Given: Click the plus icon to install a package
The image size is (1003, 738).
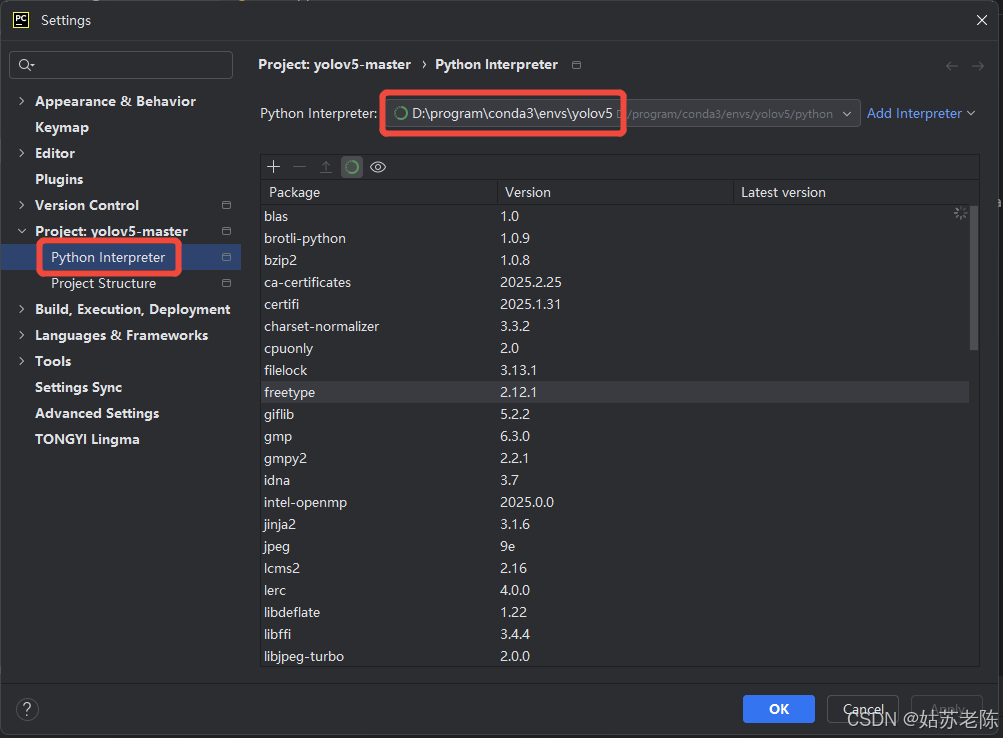Looking at the screenshot, I should coord(274,167).
